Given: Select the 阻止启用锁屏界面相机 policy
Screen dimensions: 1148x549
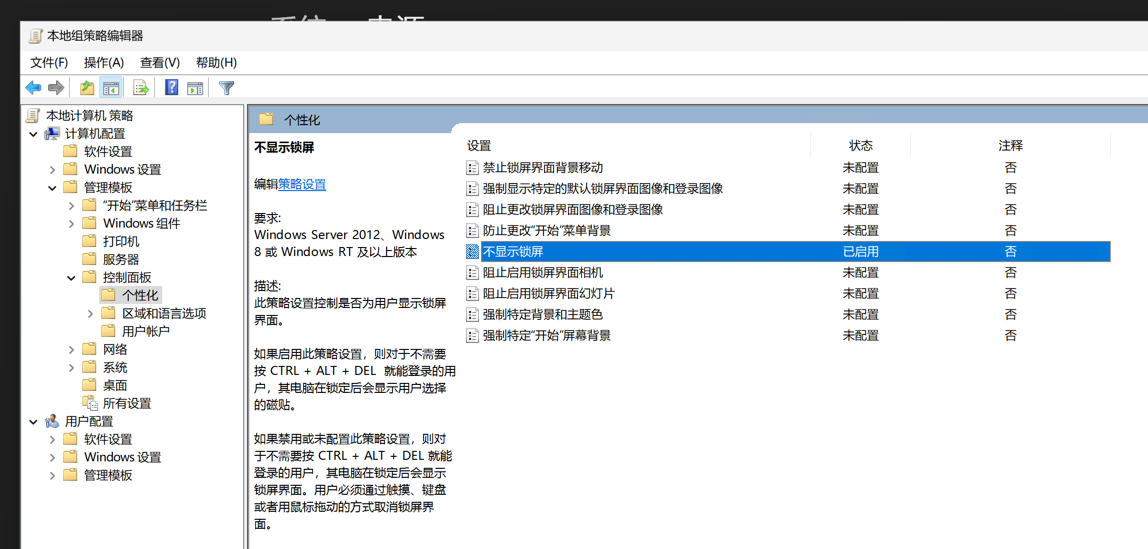Looking at the screenshot, I should (x=543, y=272).
